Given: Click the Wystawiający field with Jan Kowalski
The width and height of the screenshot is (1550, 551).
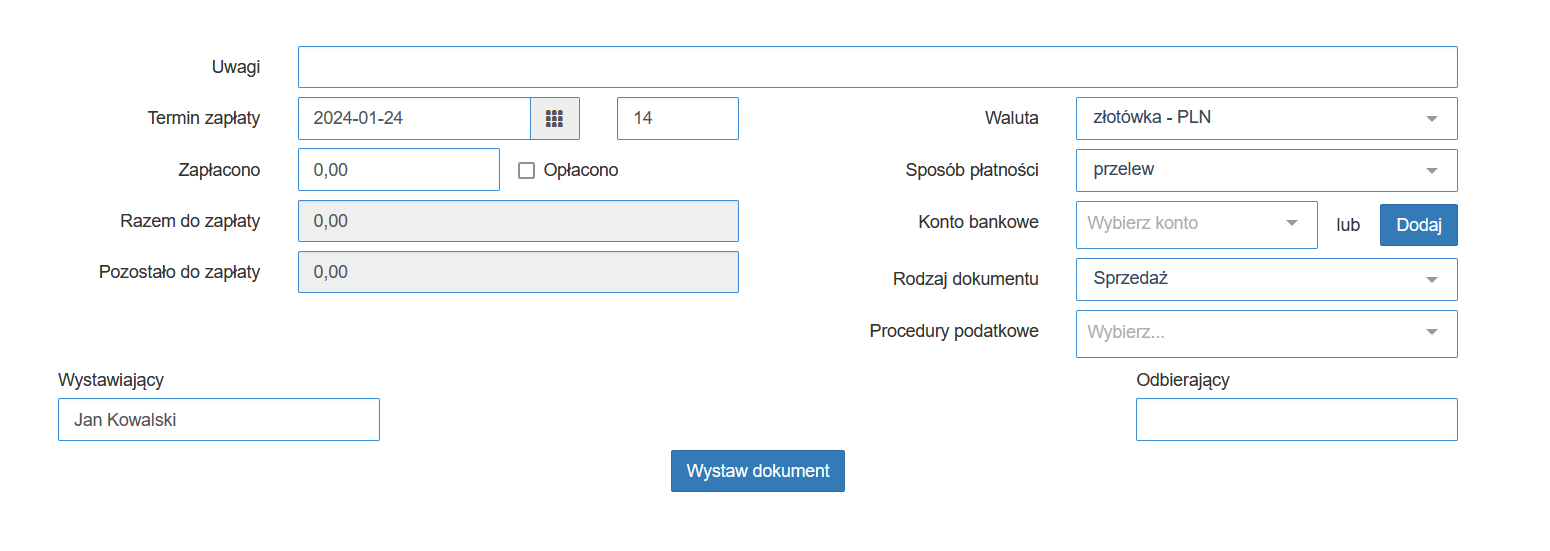Looking at the screenshot, I should [219, 420].
